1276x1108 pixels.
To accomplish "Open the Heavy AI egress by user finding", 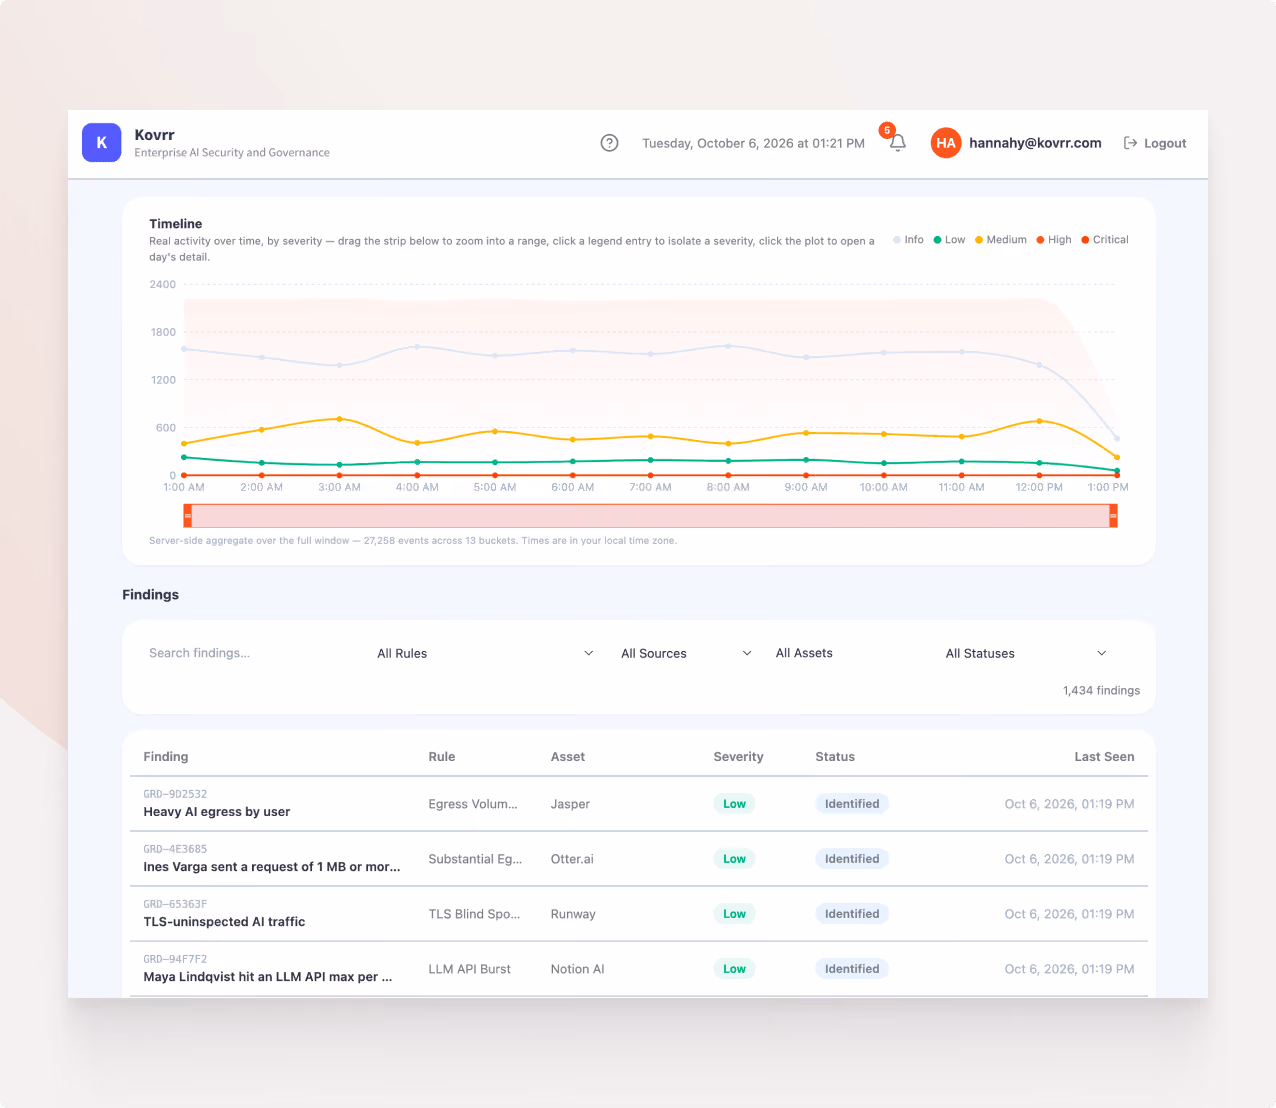I will [217, 812].
